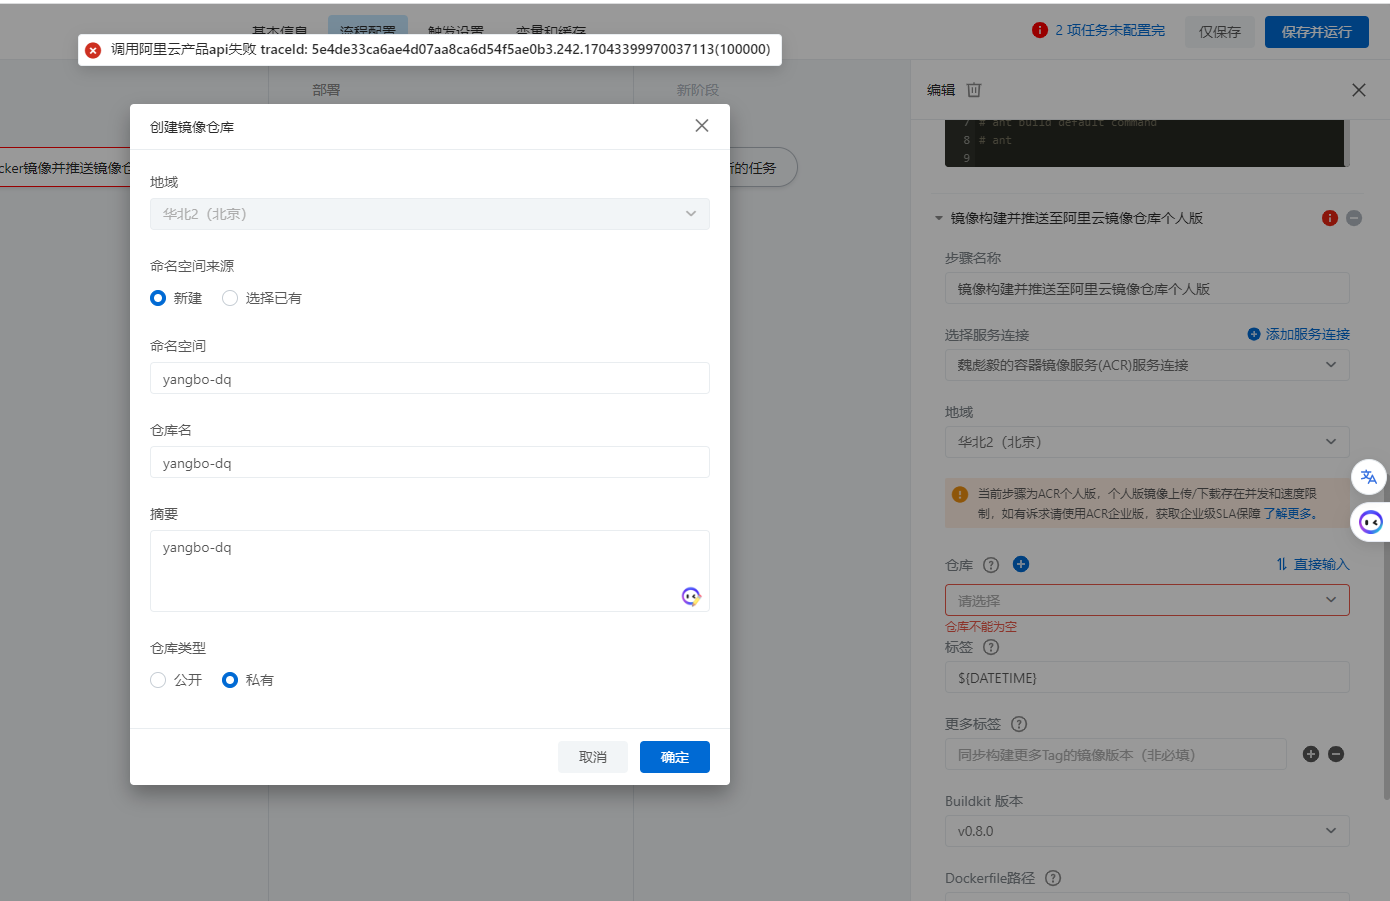Open the 地域 dropdown in the side panel
The image size is (1390, 901).
[1147, 442]
